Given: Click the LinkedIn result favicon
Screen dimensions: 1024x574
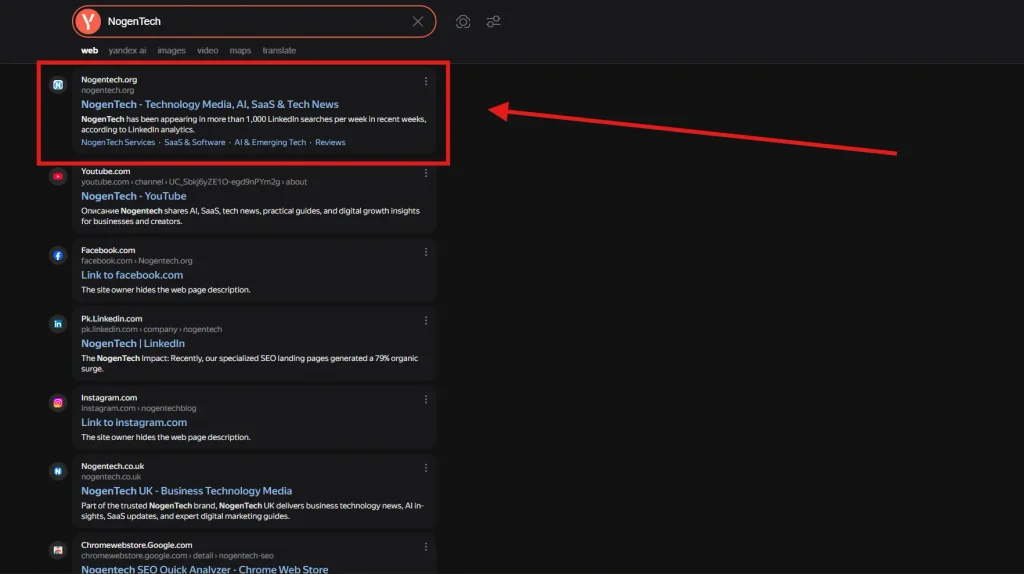Looking at the screenshot, I should (x=58, y=324).
